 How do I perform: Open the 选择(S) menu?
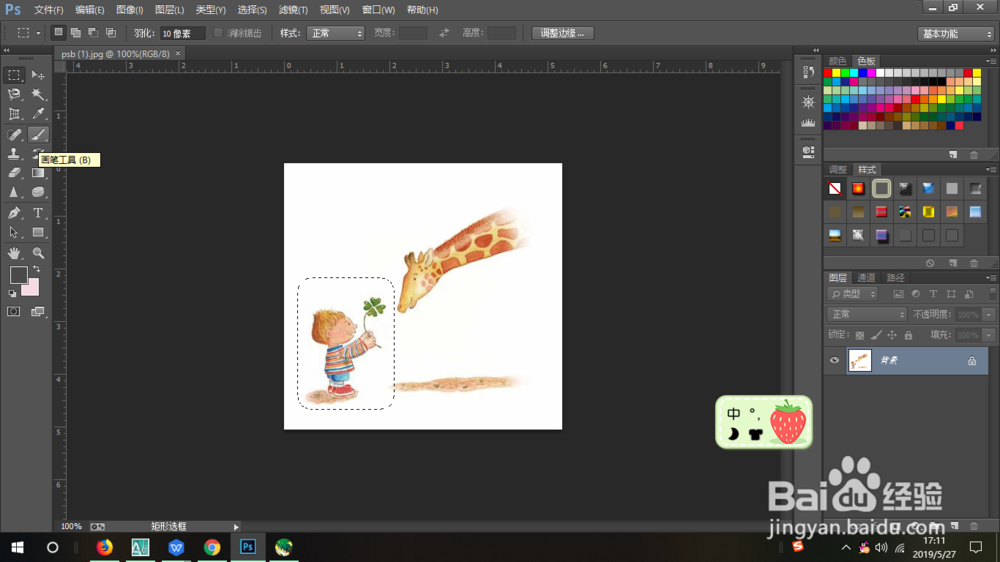252,10
